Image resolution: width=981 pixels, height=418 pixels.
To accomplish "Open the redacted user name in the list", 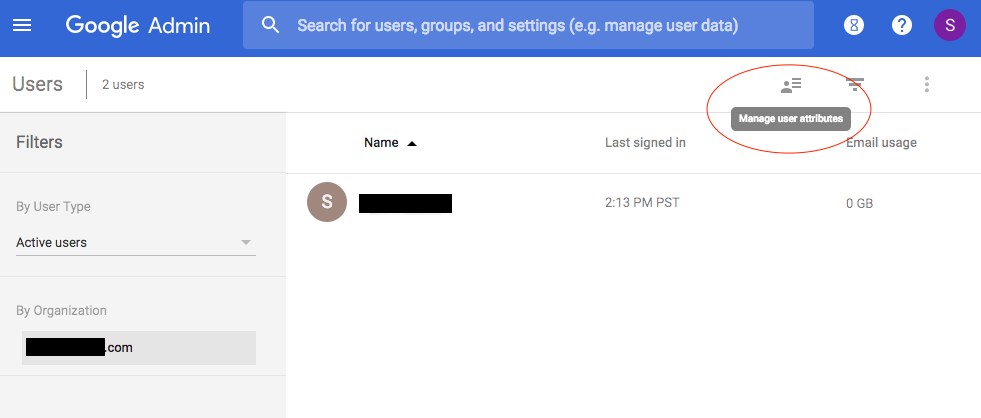I will (405, 204).
